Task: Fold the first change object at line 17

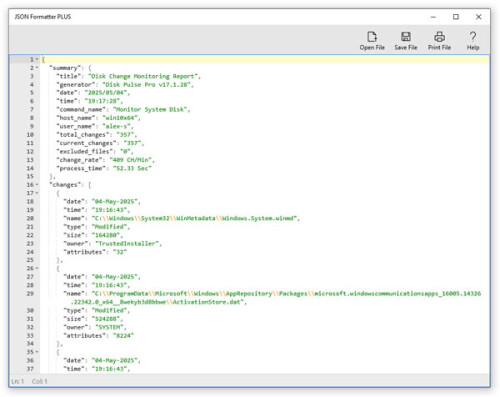Action: pos(37,193)
